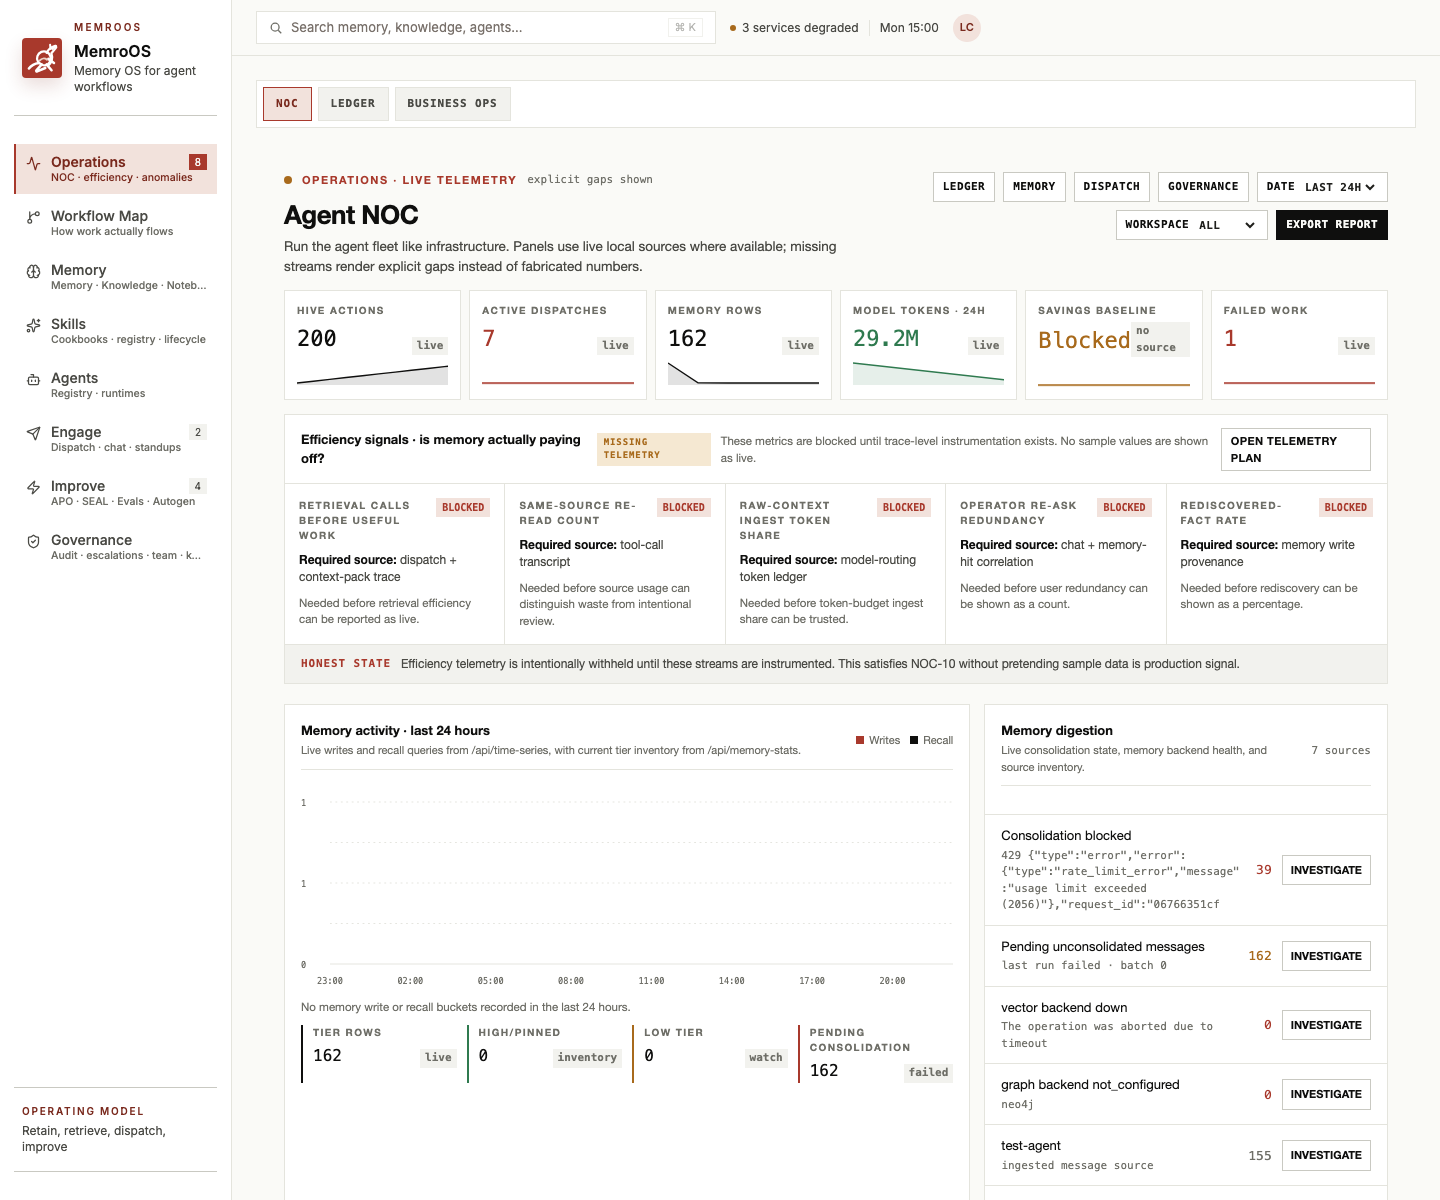
Task: Open the Active Dispatches card
Action: coord(558,345)
